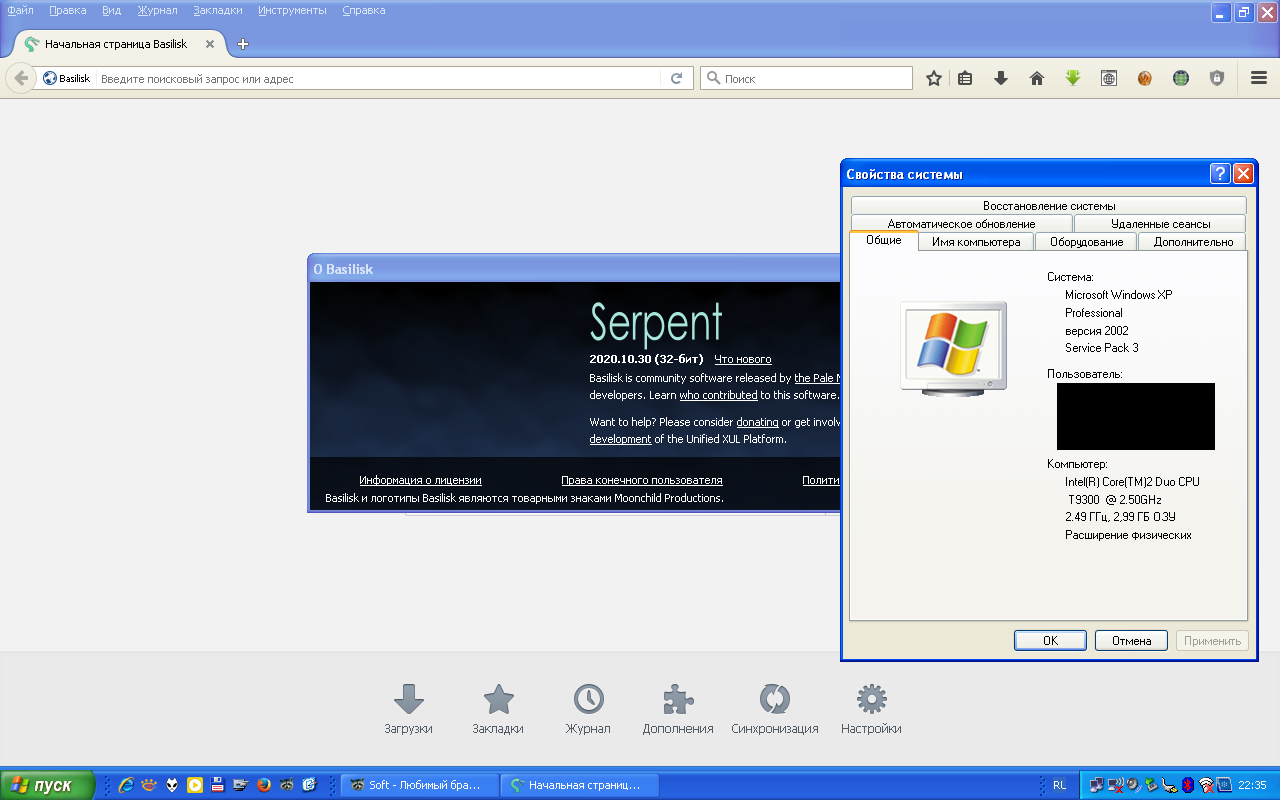Switch to Оборудование tab

pos(1087,242)
